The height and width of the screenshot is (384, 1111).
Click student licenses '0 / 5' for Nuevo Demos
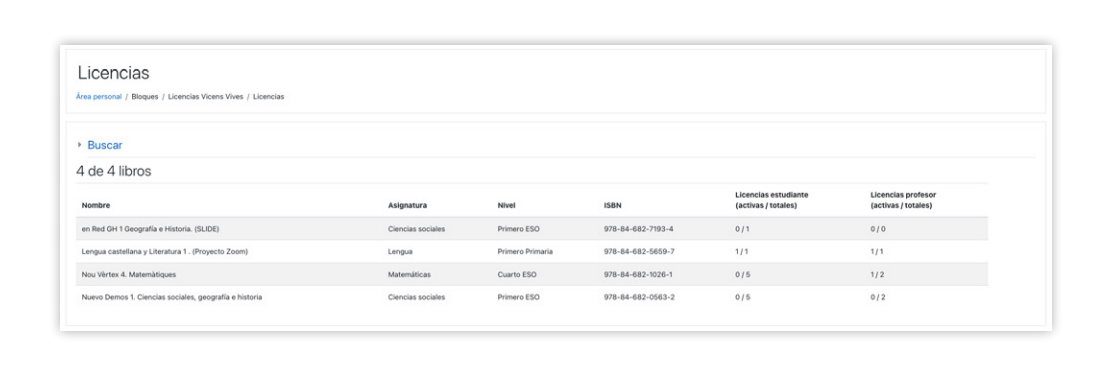coord(743,298)
